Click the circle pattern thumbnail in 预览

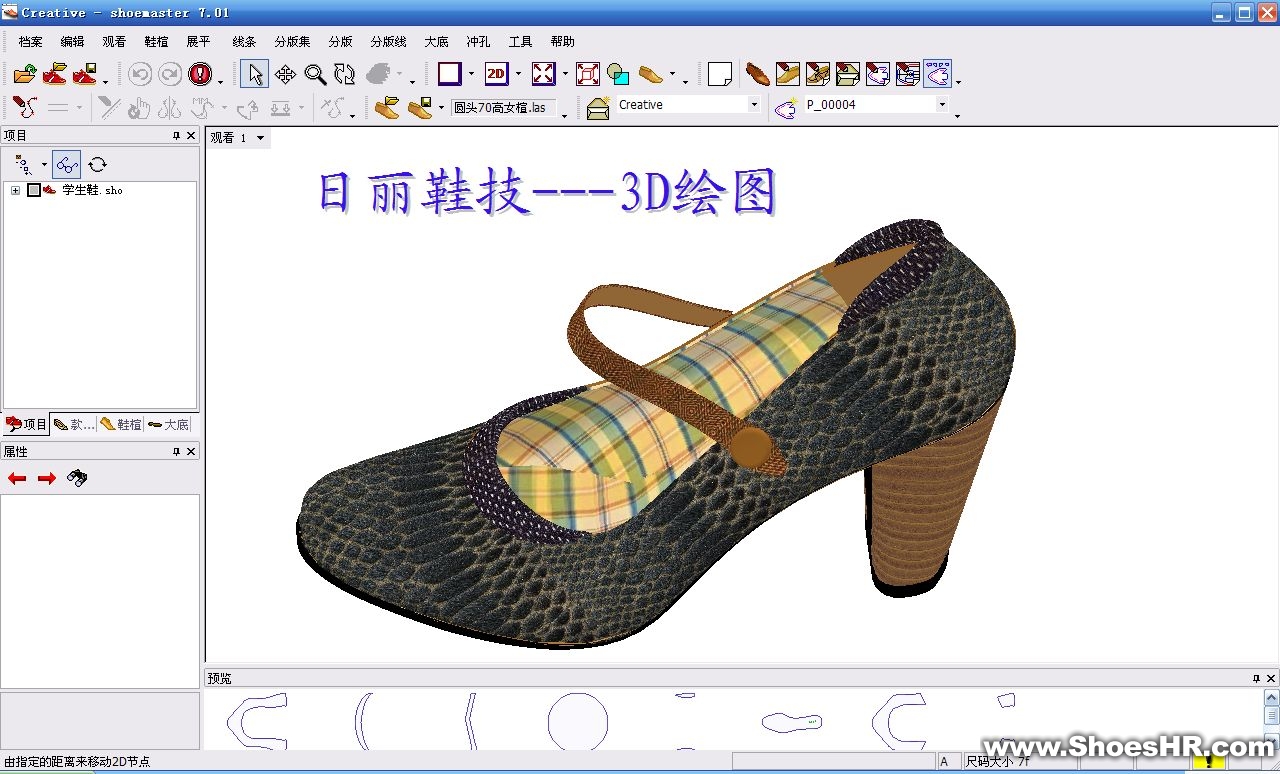pos(578,720)
